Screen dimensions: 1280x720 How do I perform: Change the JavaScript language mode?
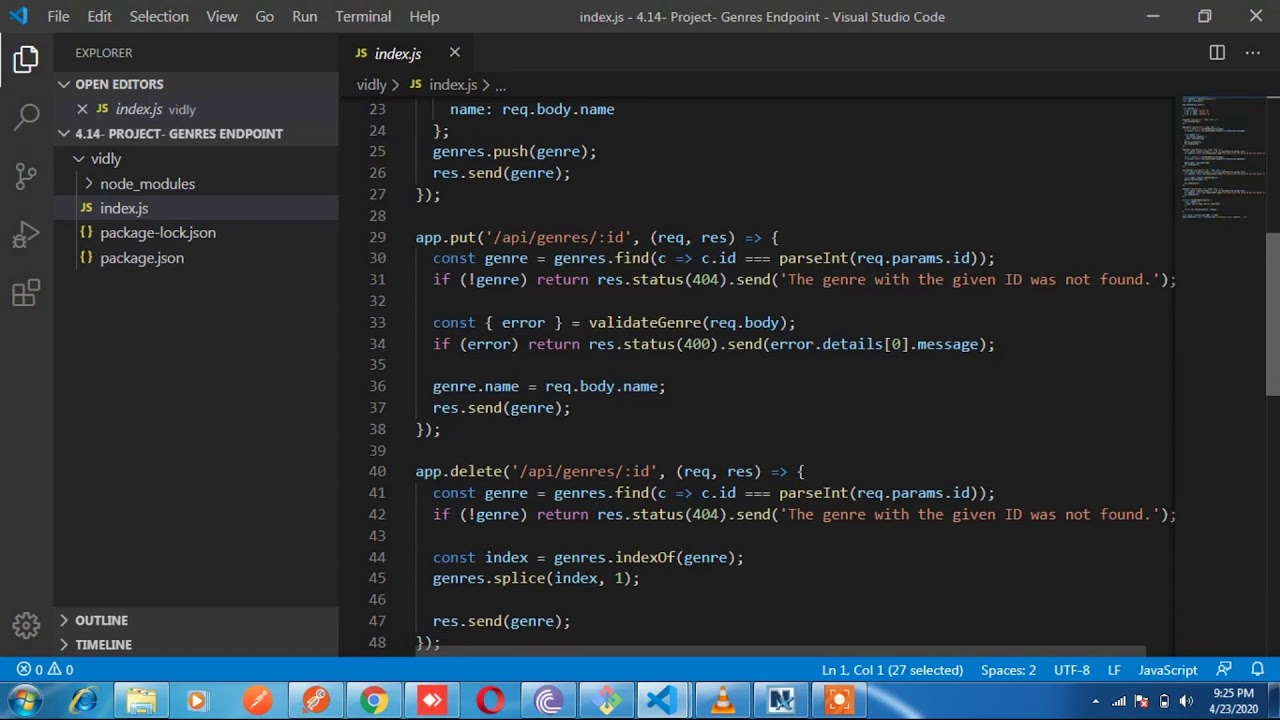click(1167, 670)
